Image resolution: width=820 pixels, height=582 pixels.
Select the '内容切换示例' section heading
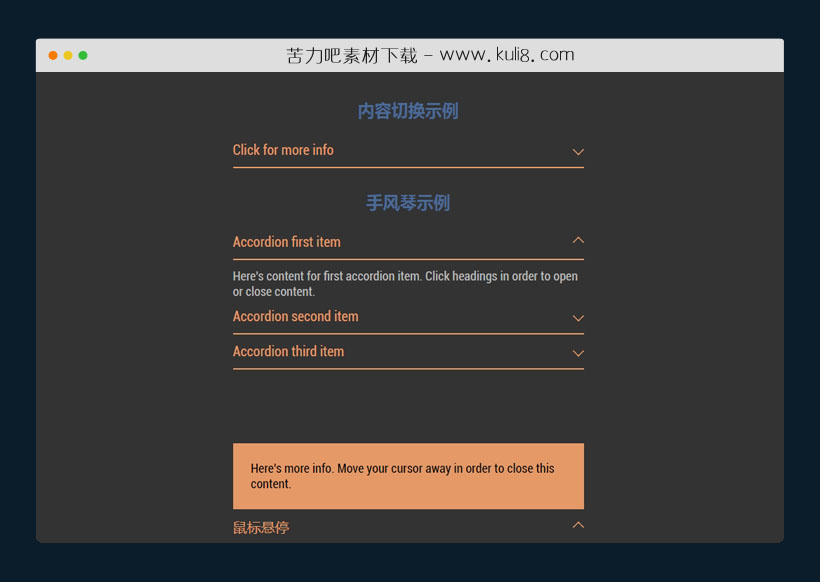[x=408, y=111]
